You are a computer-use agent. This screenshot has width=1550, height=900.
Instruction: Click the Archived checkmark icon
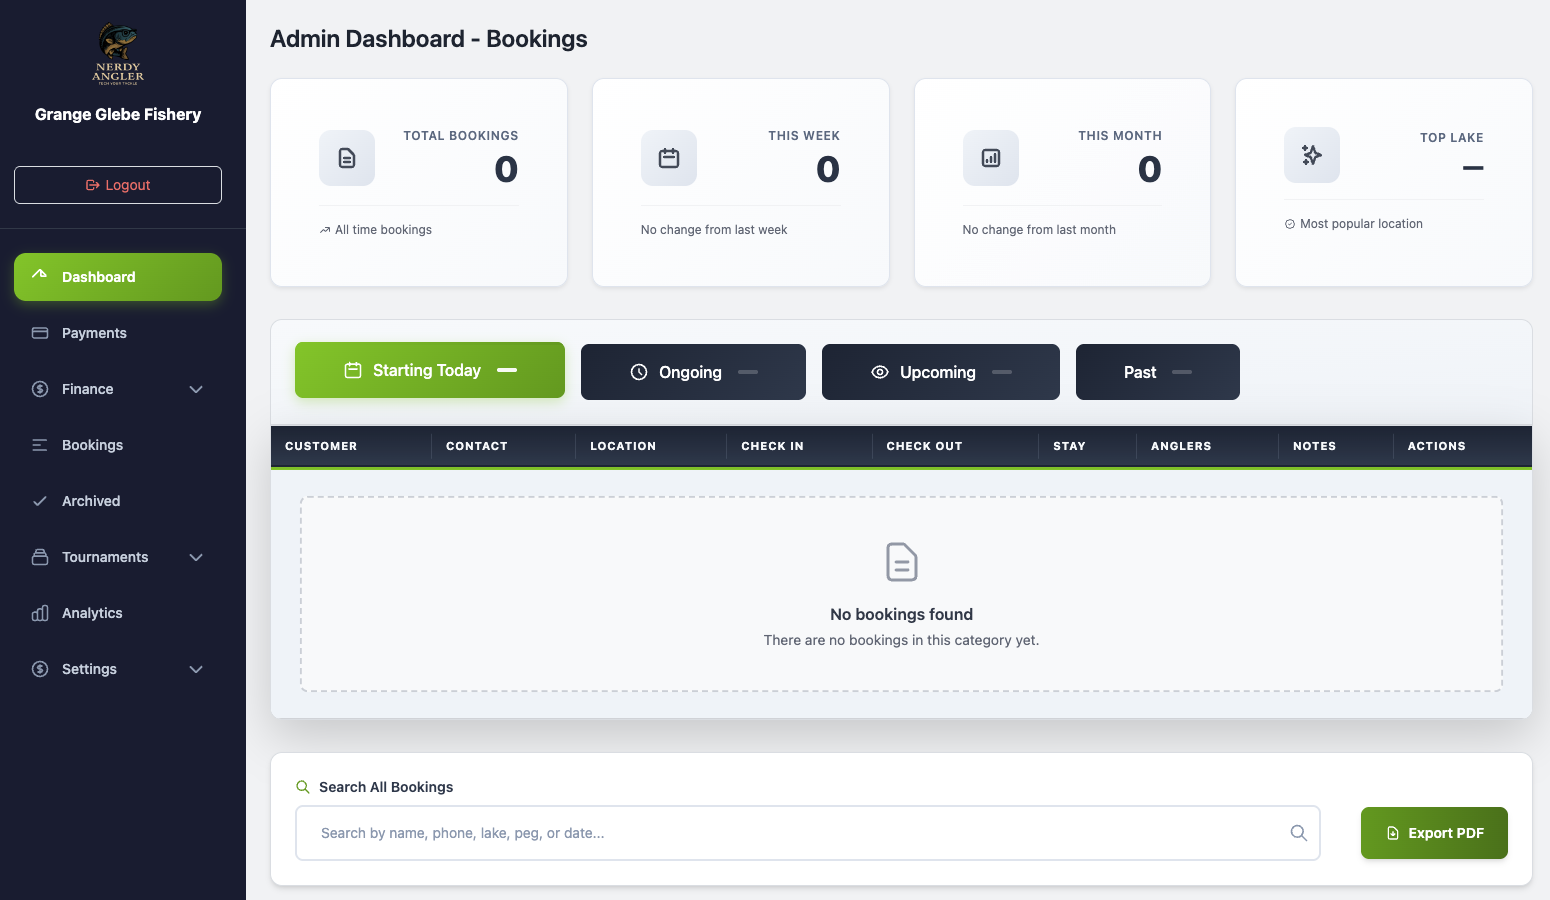click(39, 500)
